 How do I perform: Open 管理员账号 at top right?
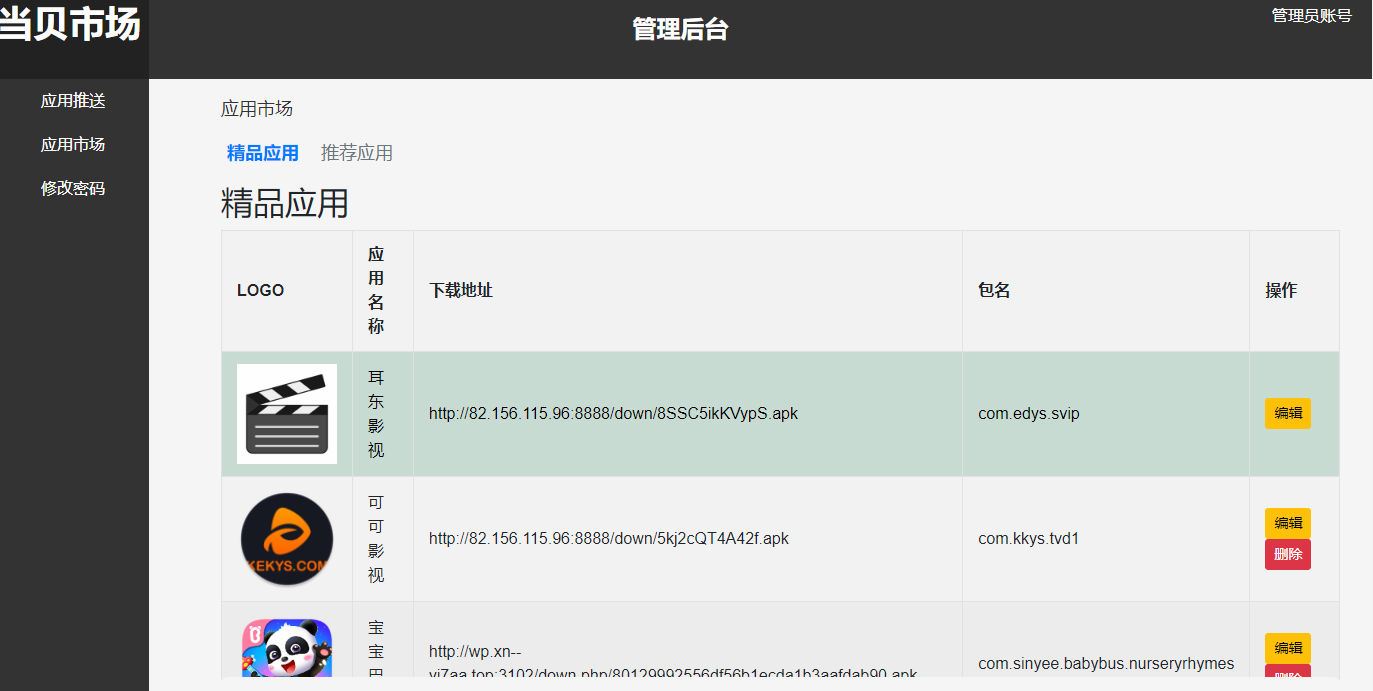1310,14
